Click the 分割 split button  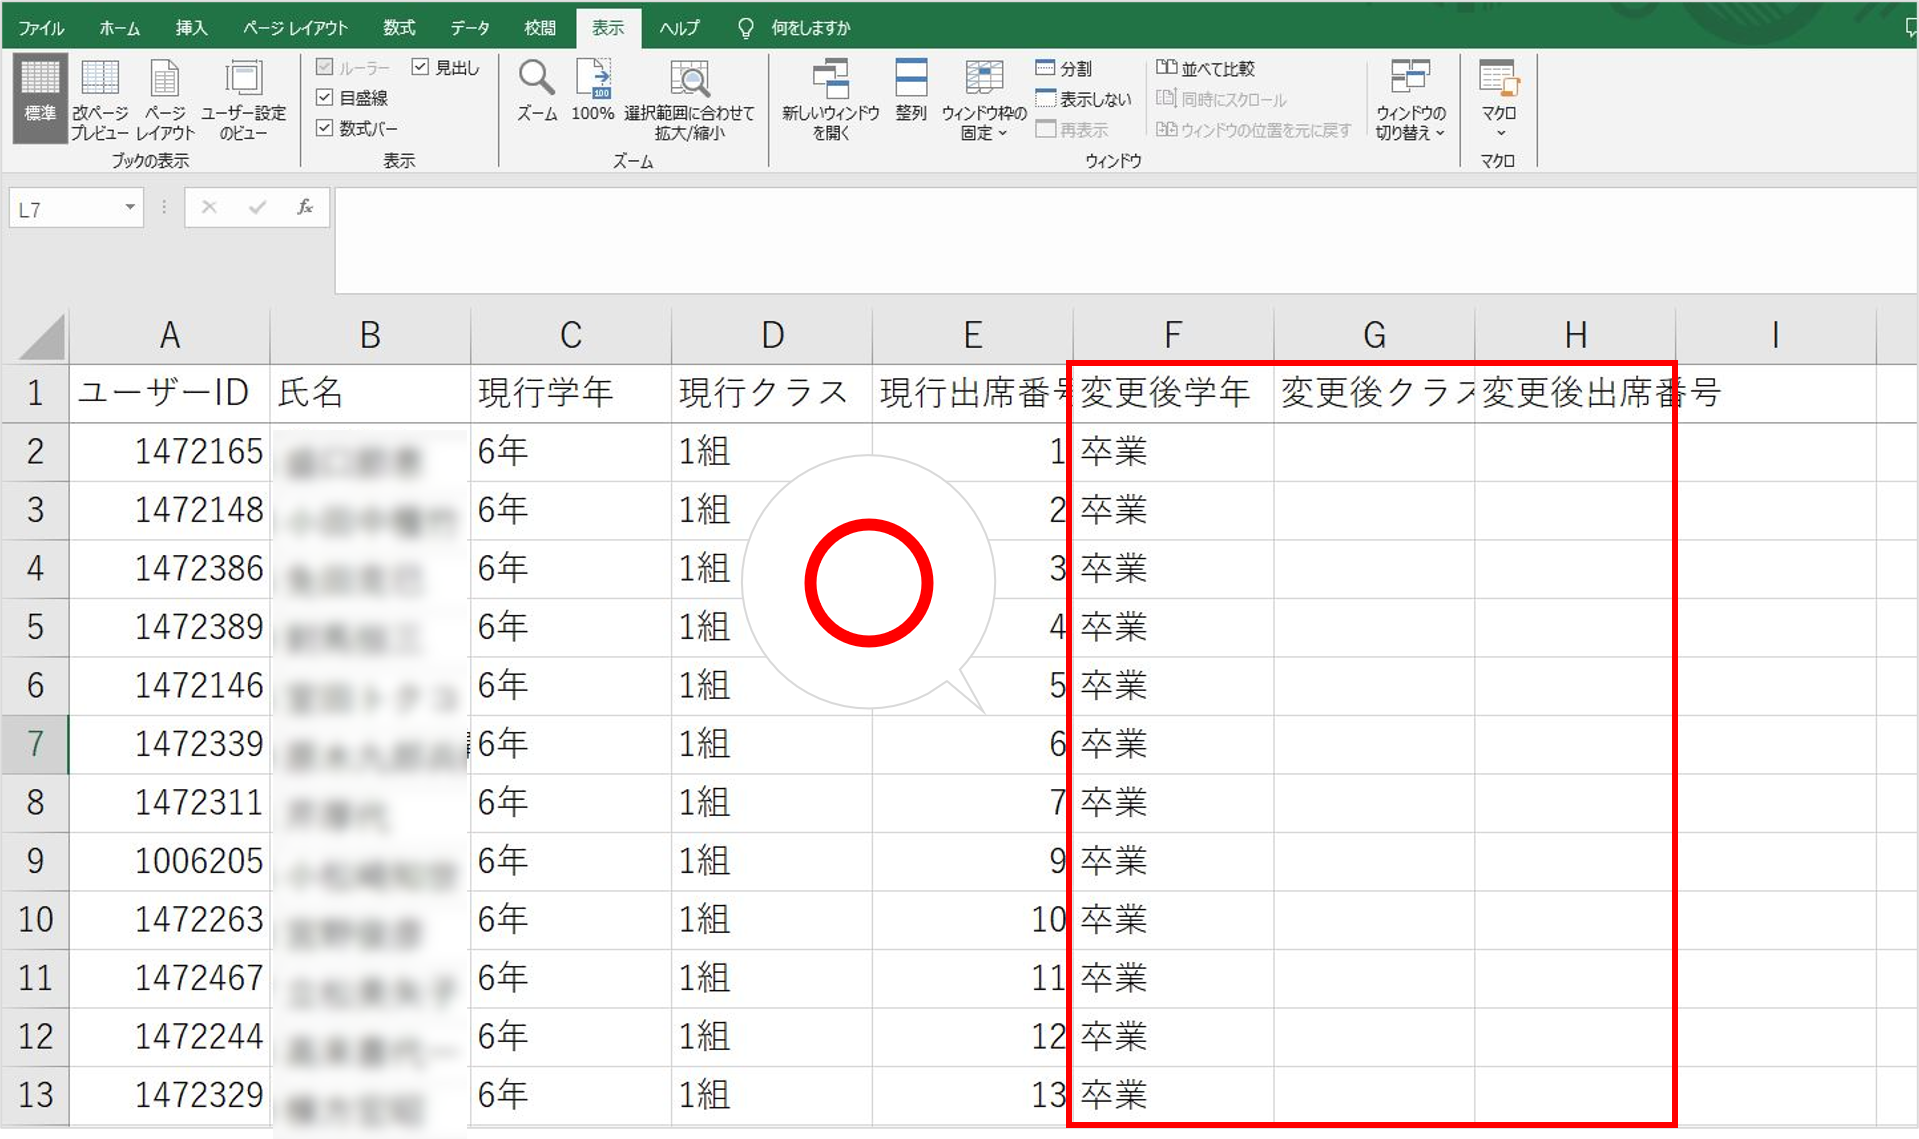click(1064, 68)
